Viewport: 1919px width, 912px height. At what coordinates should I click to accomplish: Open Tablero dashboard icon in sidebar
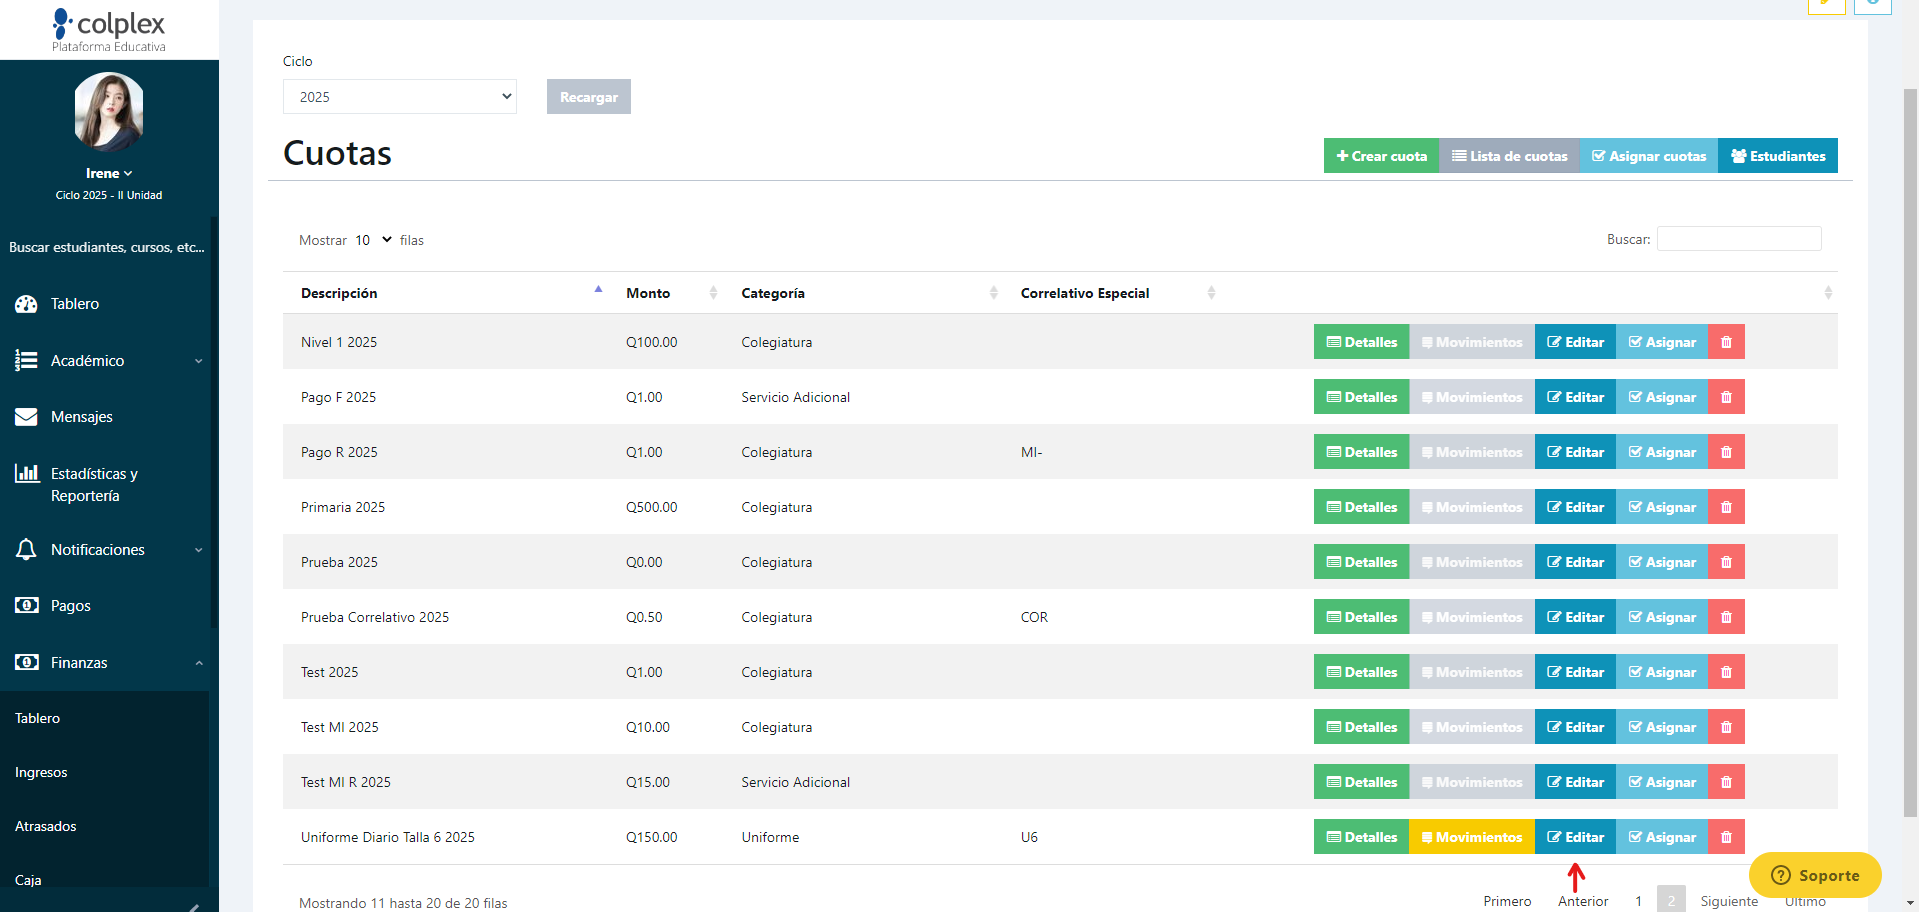coord(26,304)
